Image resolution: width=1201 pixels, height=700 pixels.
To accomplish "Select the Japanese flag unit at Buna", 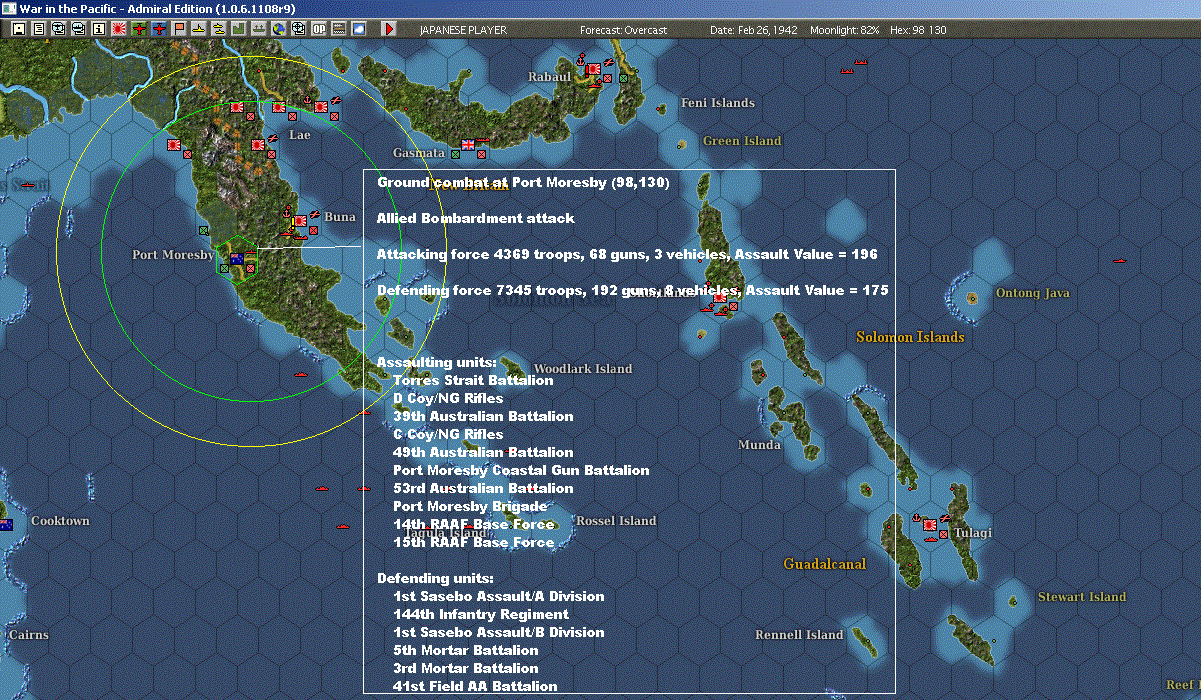I will (299, 220).
